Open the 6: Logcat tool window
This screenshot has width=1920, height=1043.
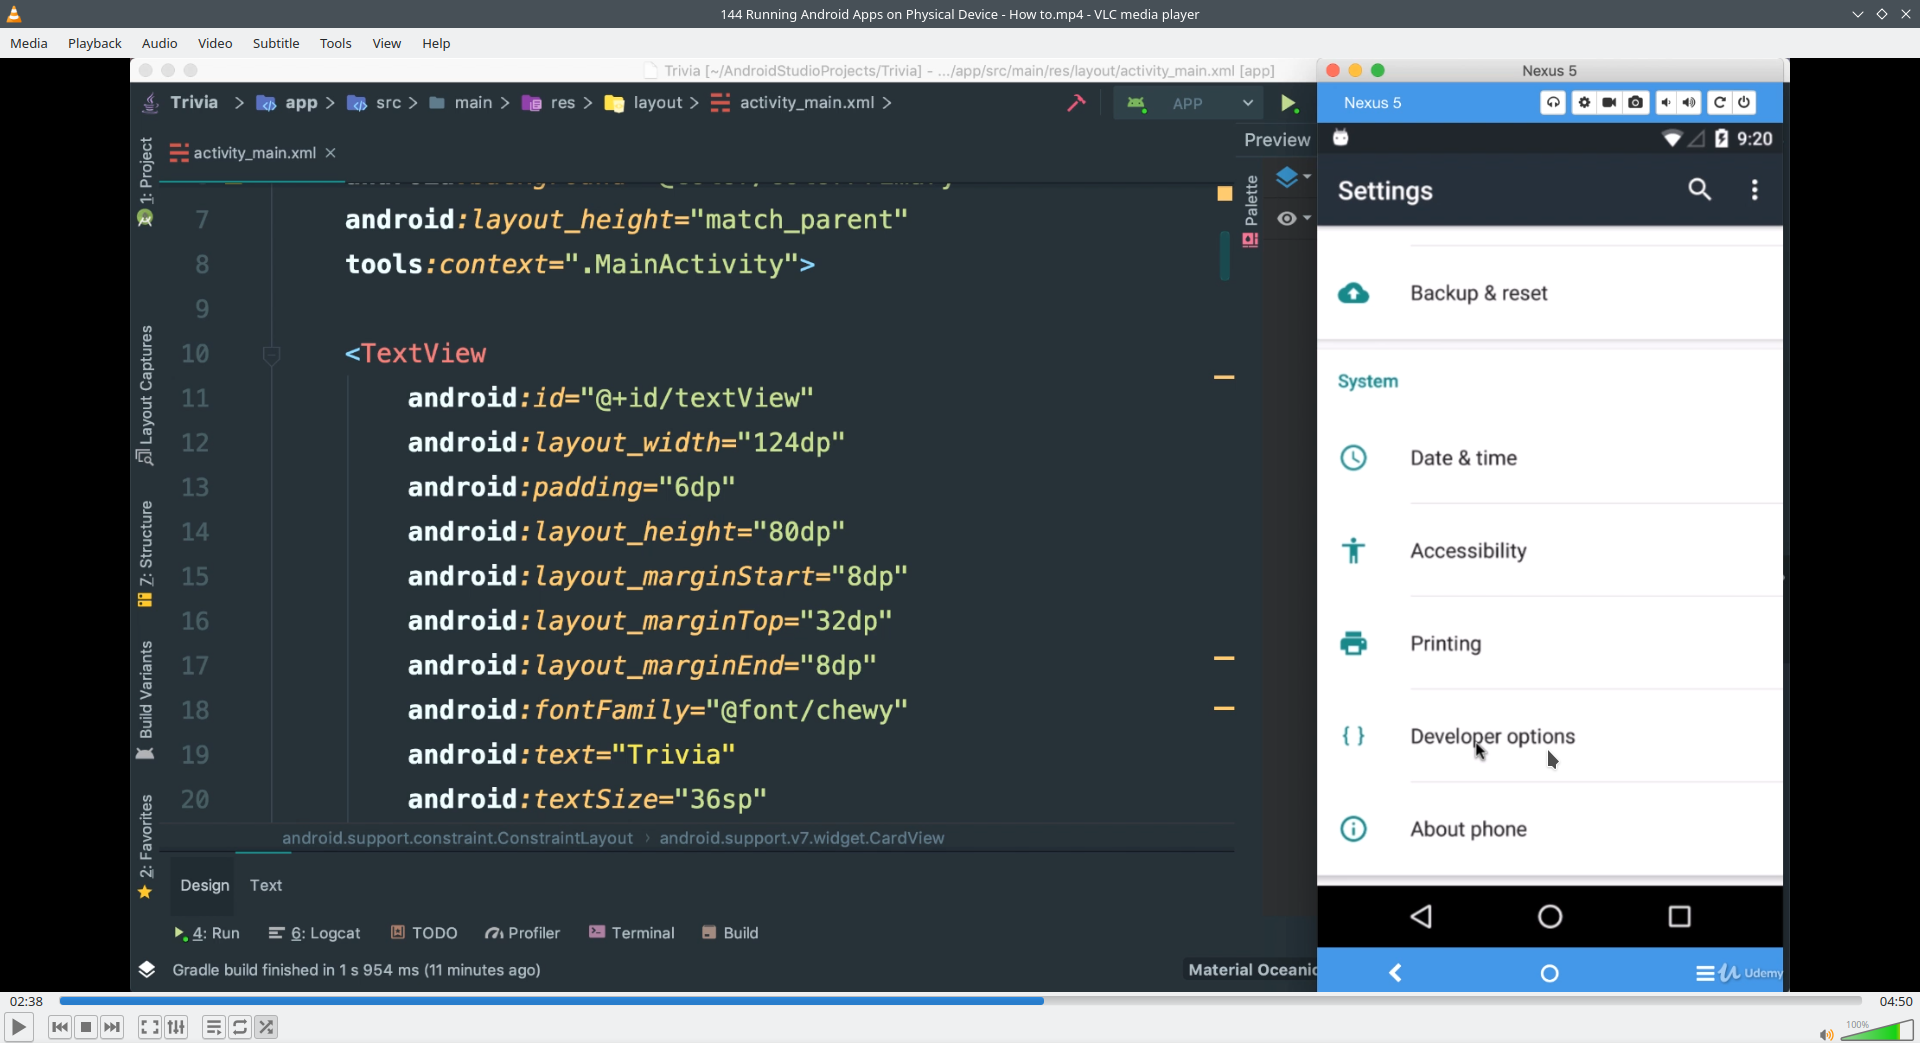(315, 933)
